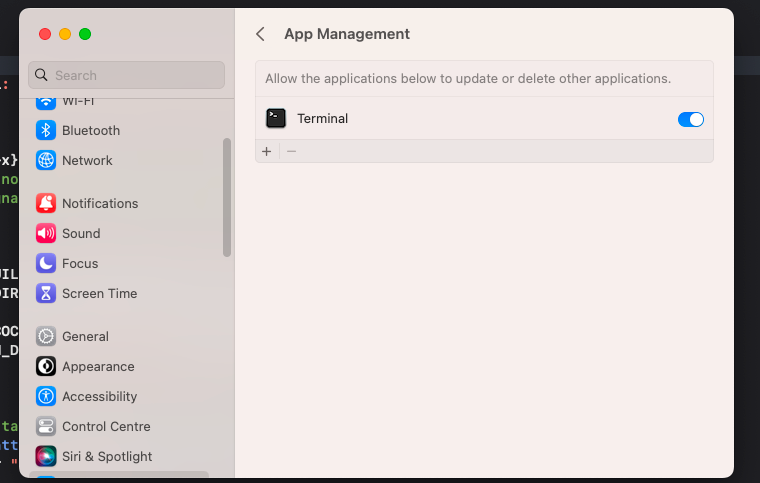Go back using the chevron arrow
Viewport: 760px width, 483px height.
[260, 34]
